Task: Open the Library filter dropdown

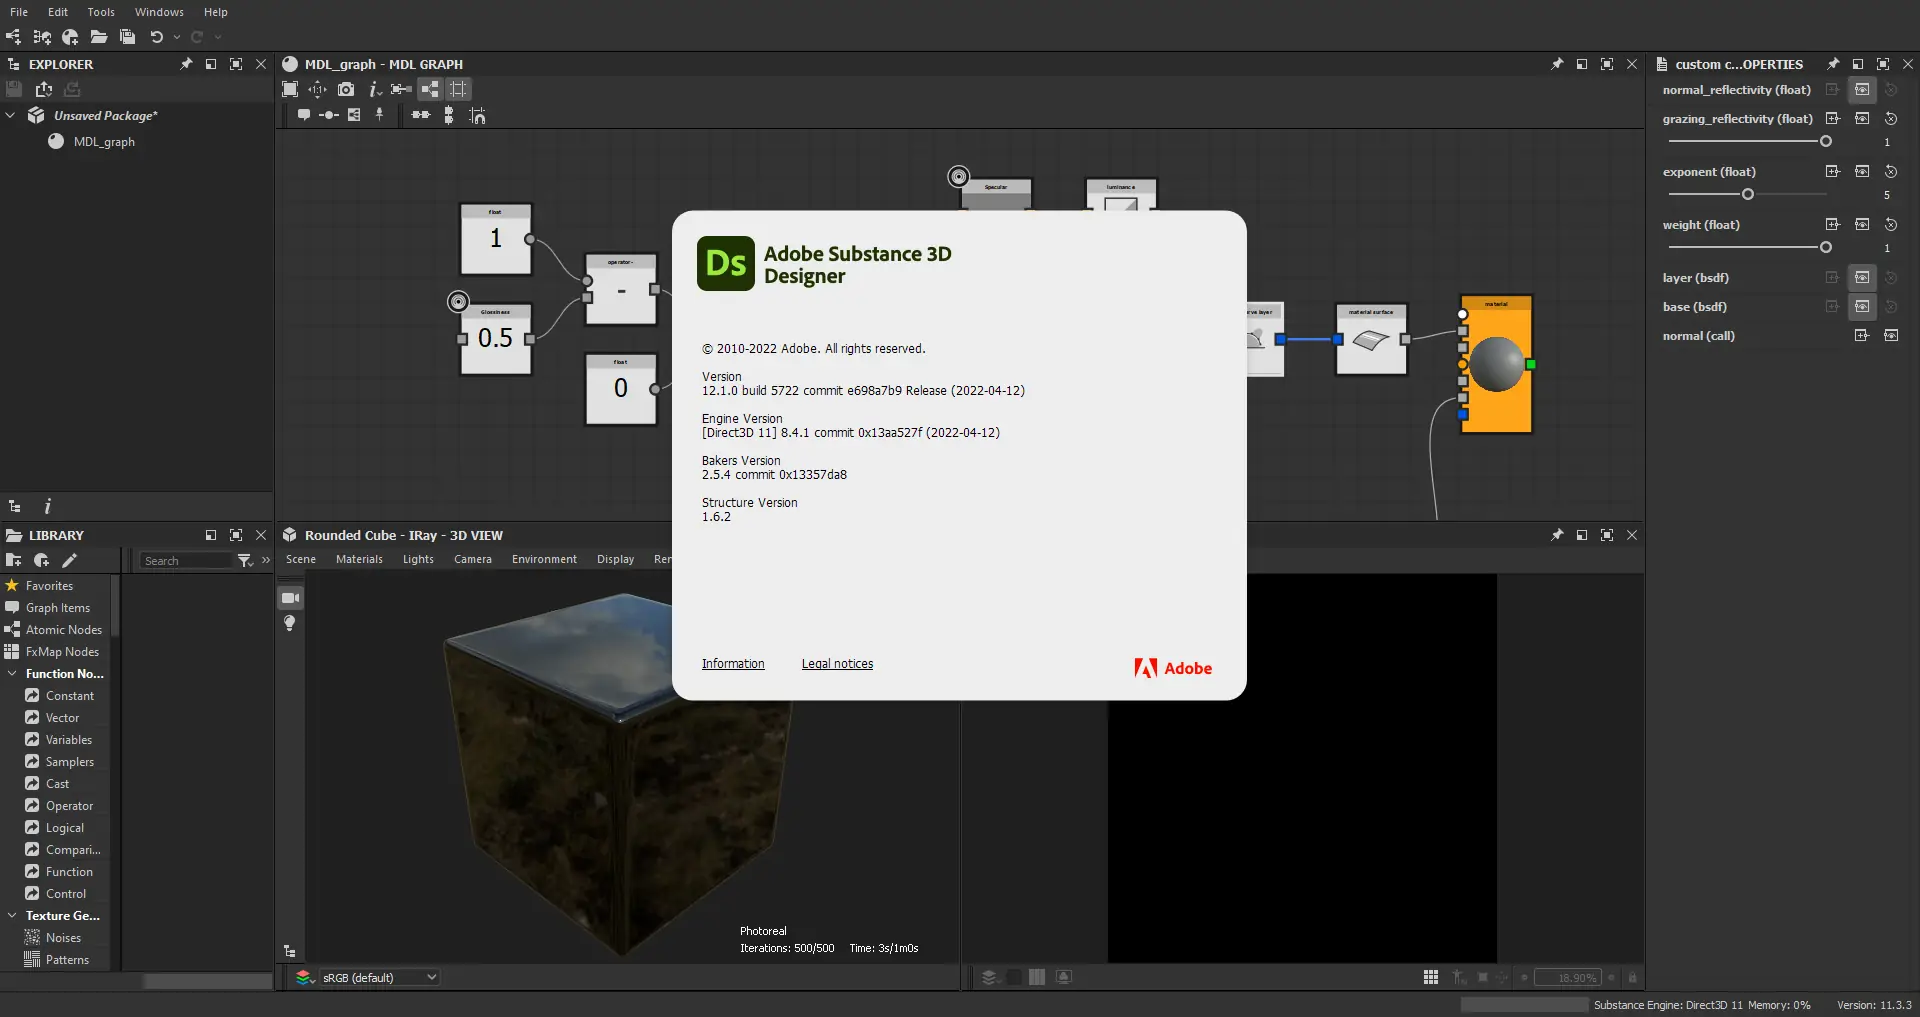Action: [x=245, y=560]
